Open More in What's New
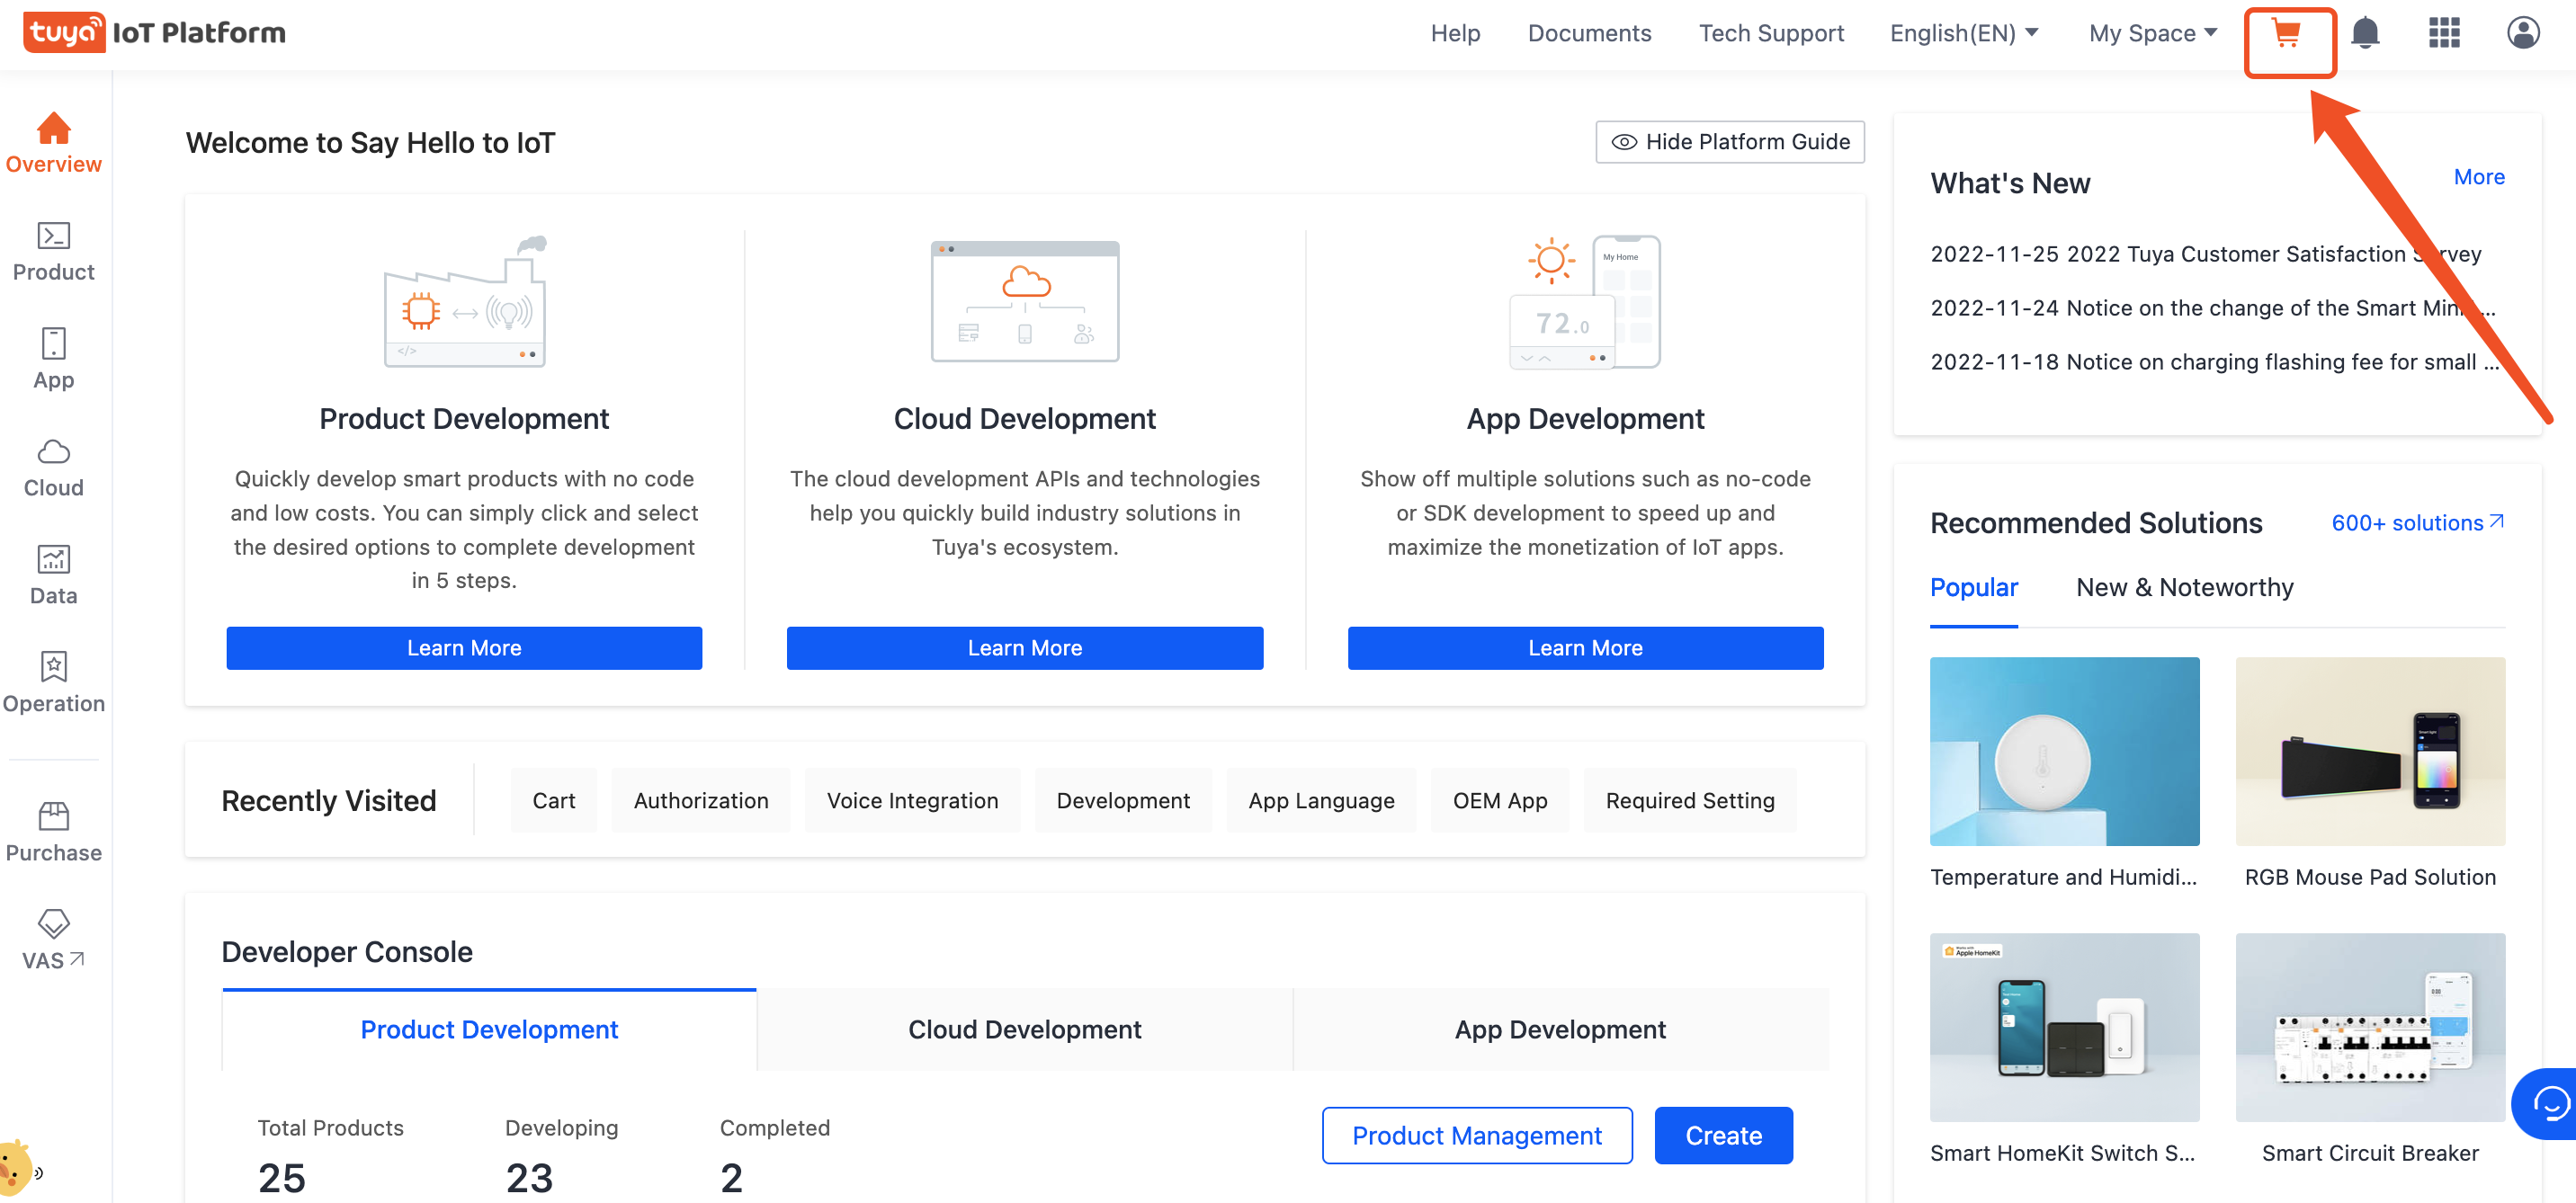Image resolution: width=2576 pixels, height=1203 pixels. 2479,177
